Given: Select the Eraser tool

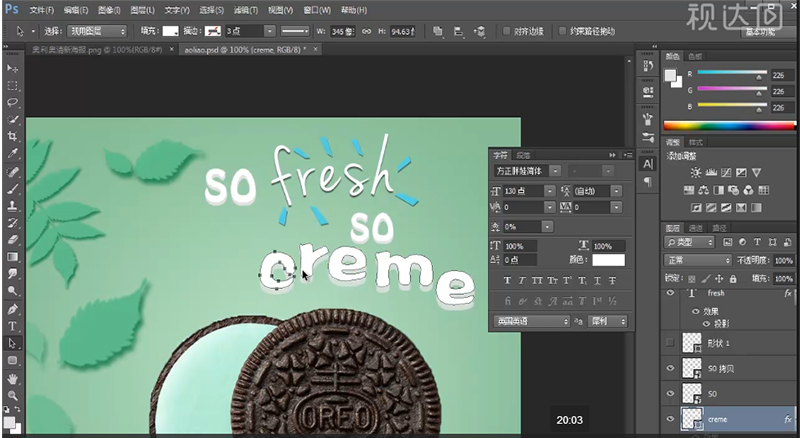Looking at the screenshot, I should pos(12,239).
